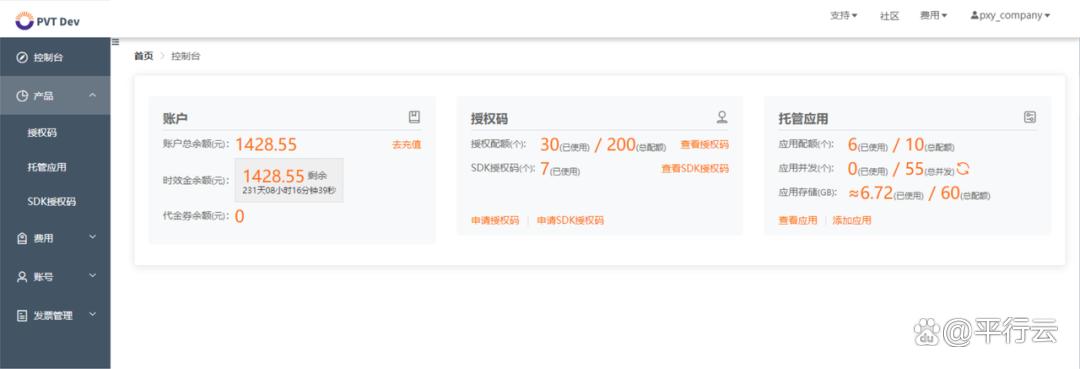Image resolution: width=1080 pixels, height=369 pixels.
Task: Expand the 发票管理 sidebar section
Action: click(x=92, y=315)
